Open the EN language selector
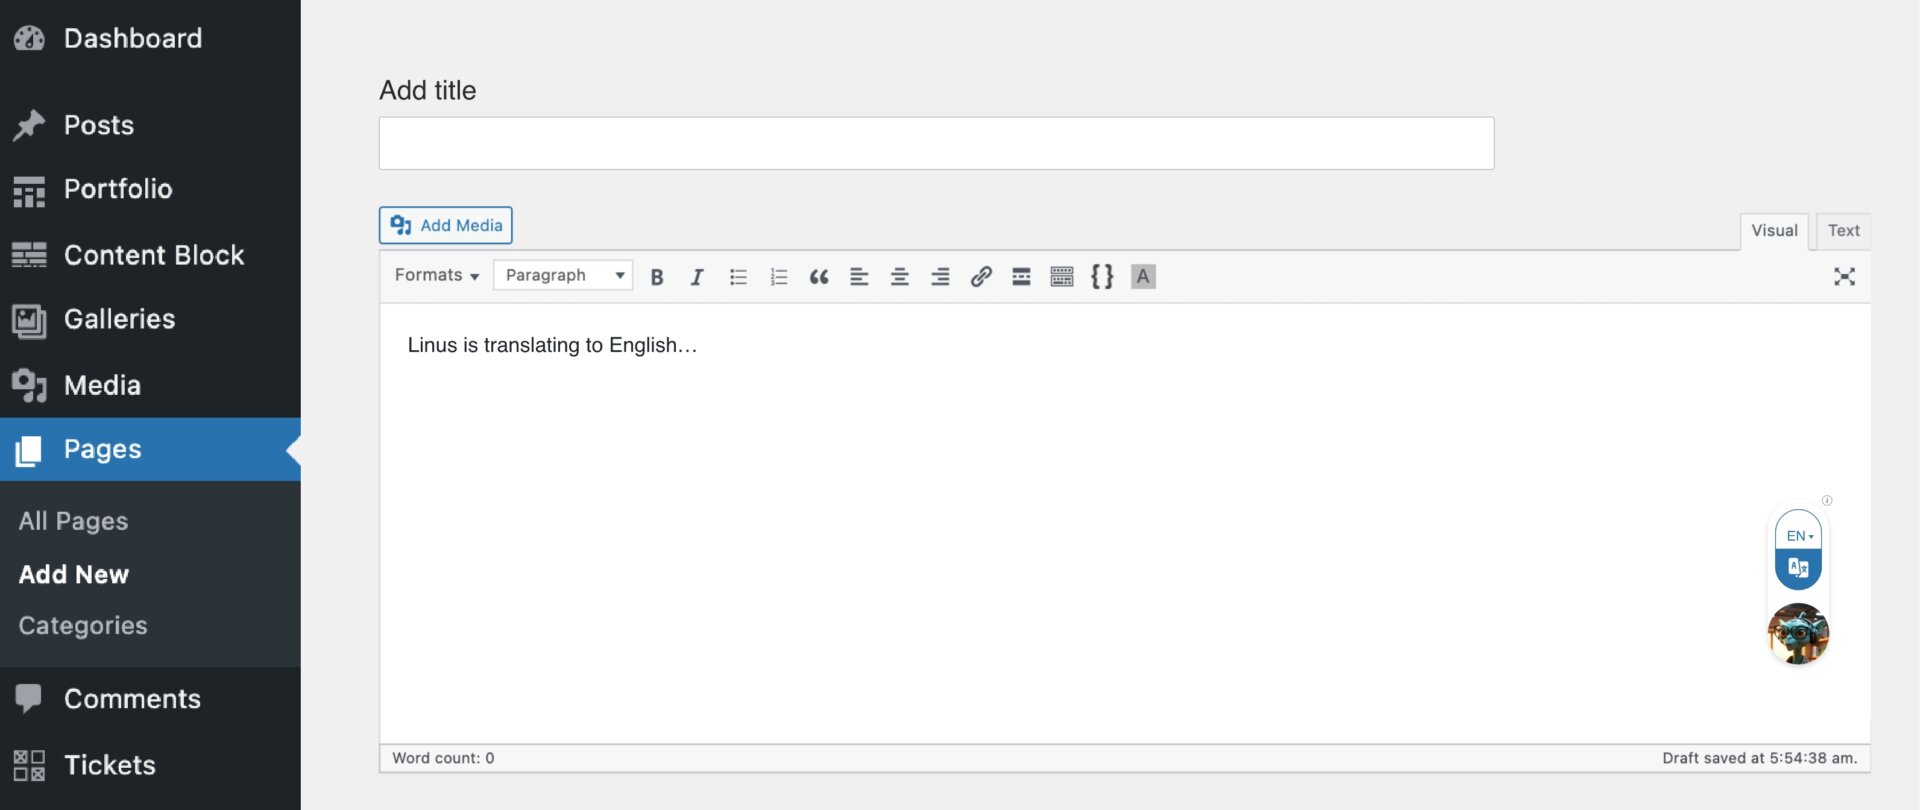1920x810 pixels. coord(1798,536)
